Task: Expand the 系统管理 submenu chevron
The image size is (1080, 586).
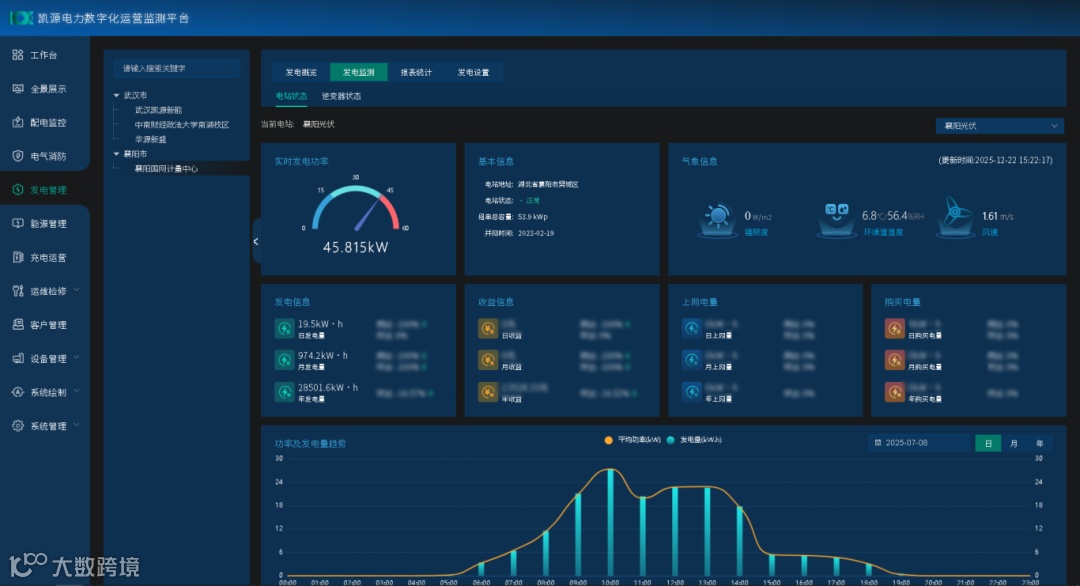Action: (76, 425)
